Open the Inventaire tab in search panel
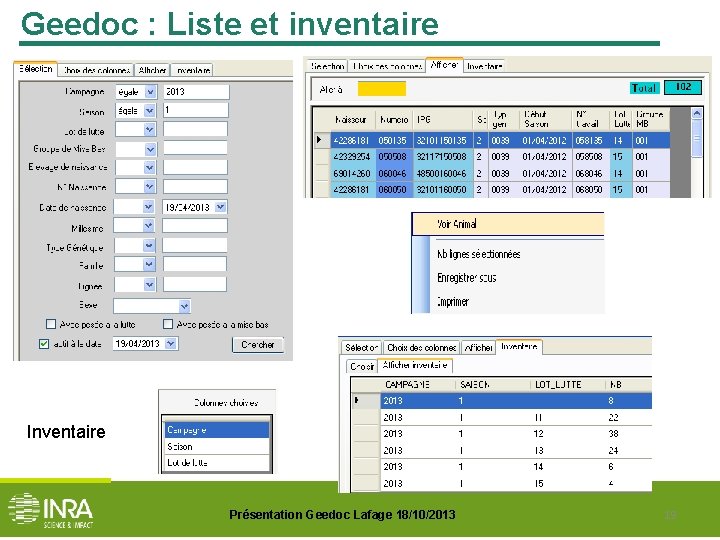The height and width of the screenshot is (540, 720). pos(192,70)
